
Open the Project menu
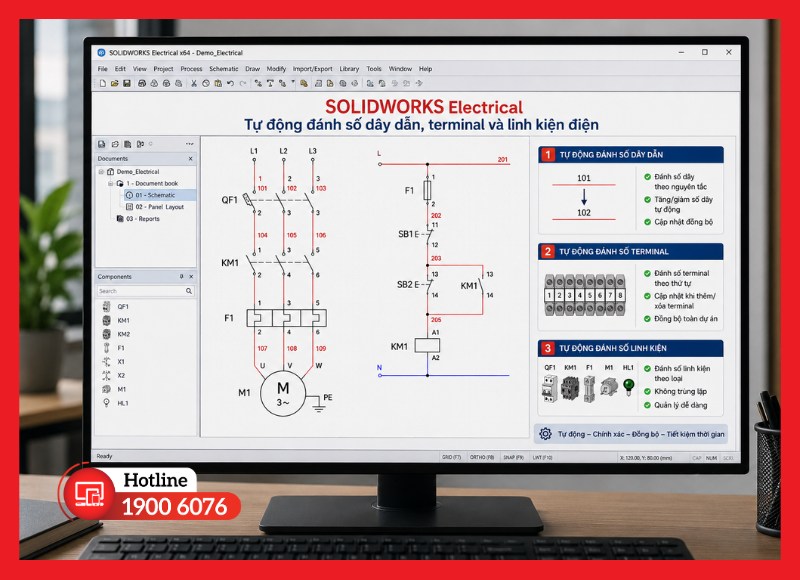[x=163, y=69]
